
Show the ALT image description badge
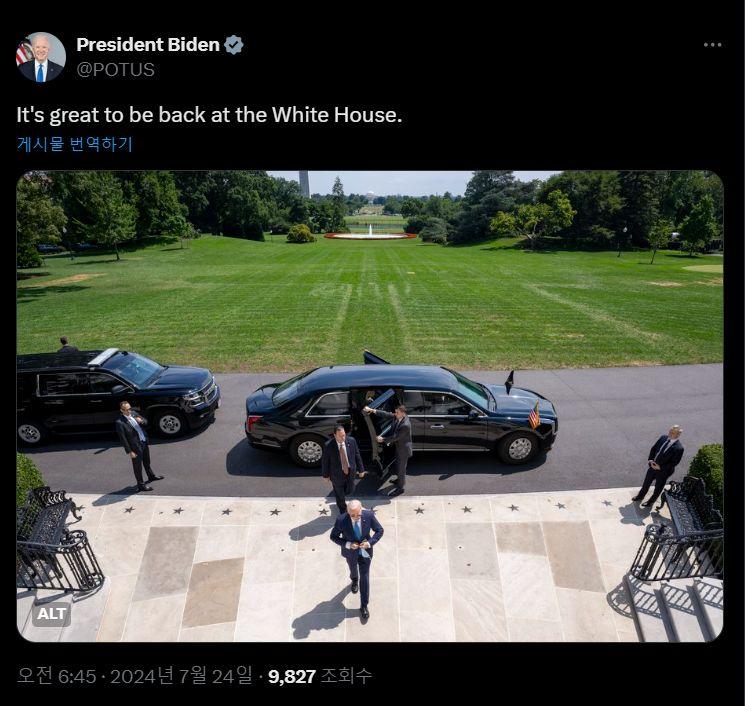52,614
